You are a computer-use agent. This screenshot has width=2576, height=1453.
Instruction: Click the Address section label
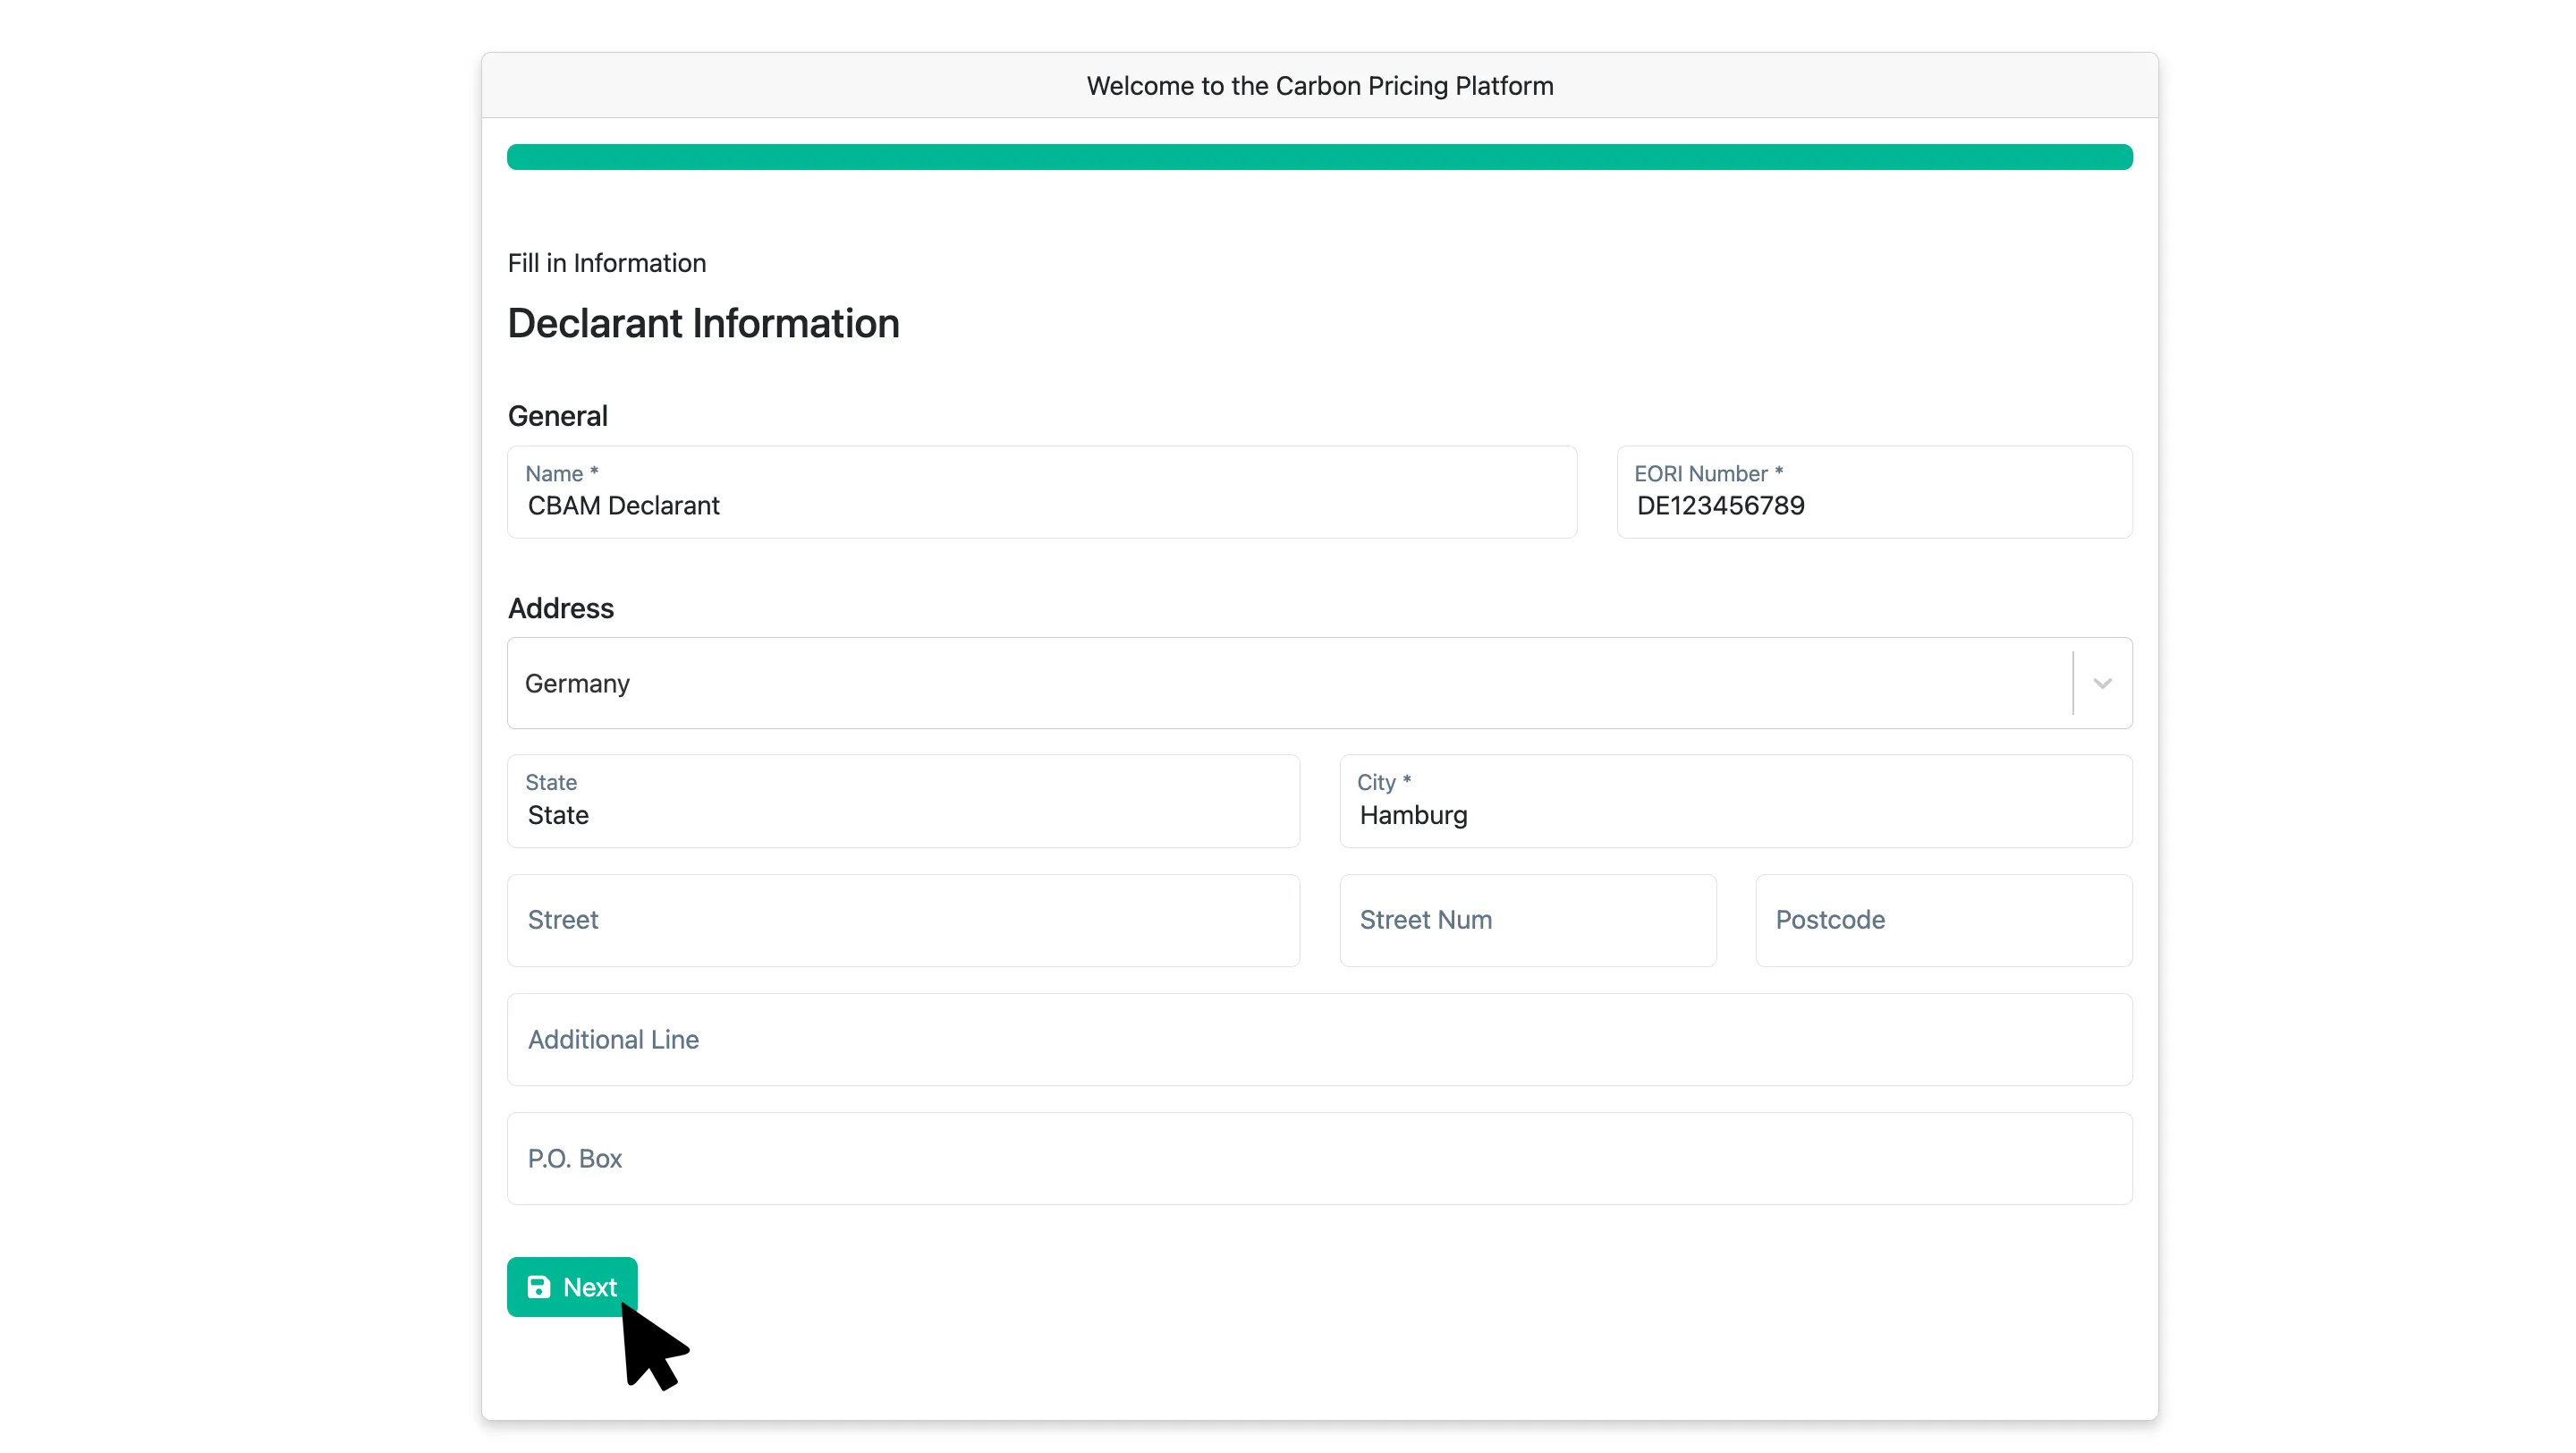click(x=560, y=608)
